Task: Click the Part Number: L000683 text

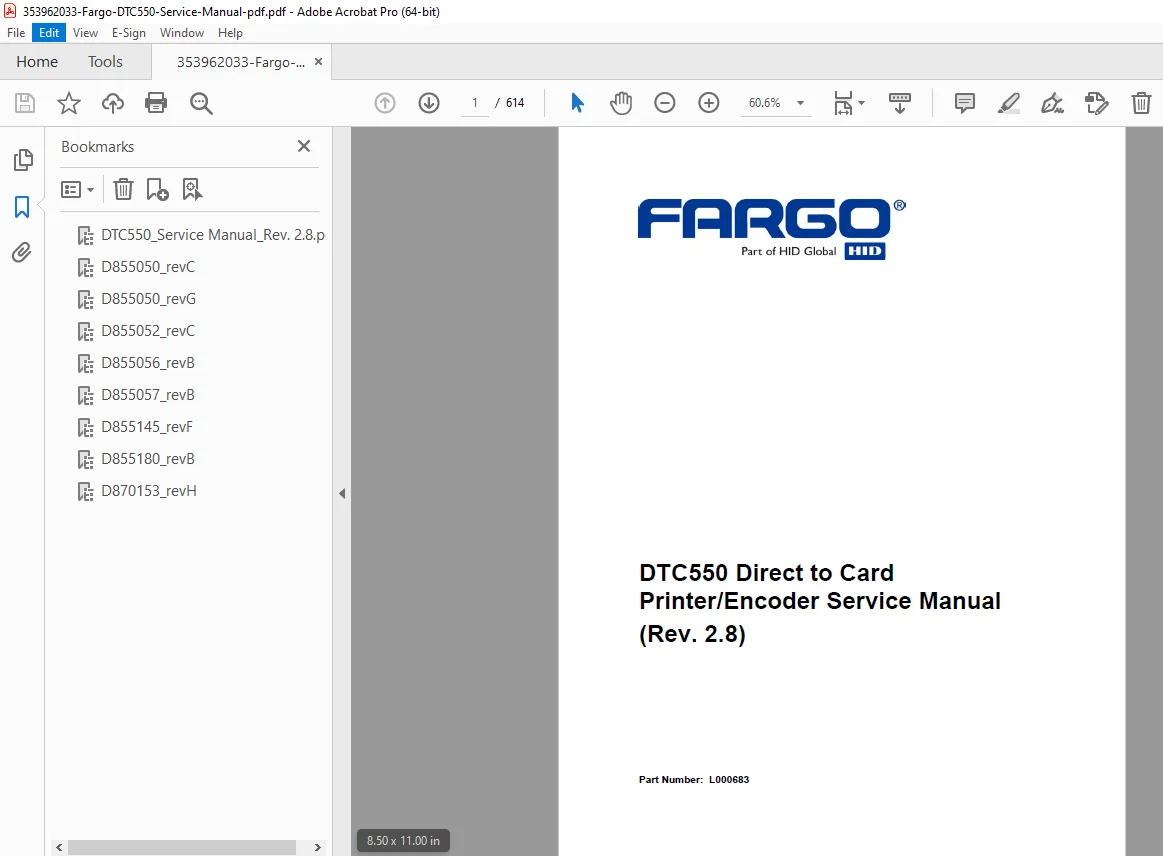Action: pyautogui.click(x=693, y=780)
